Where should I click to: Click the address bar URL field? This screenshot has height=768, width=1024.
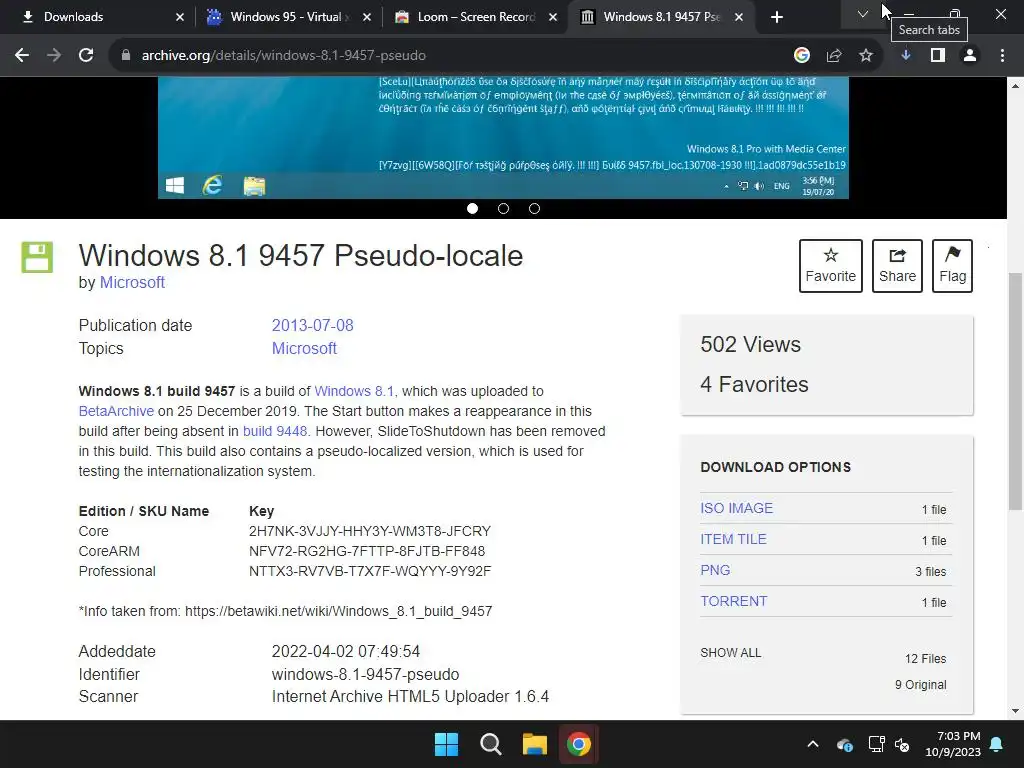tap(451, 56)
